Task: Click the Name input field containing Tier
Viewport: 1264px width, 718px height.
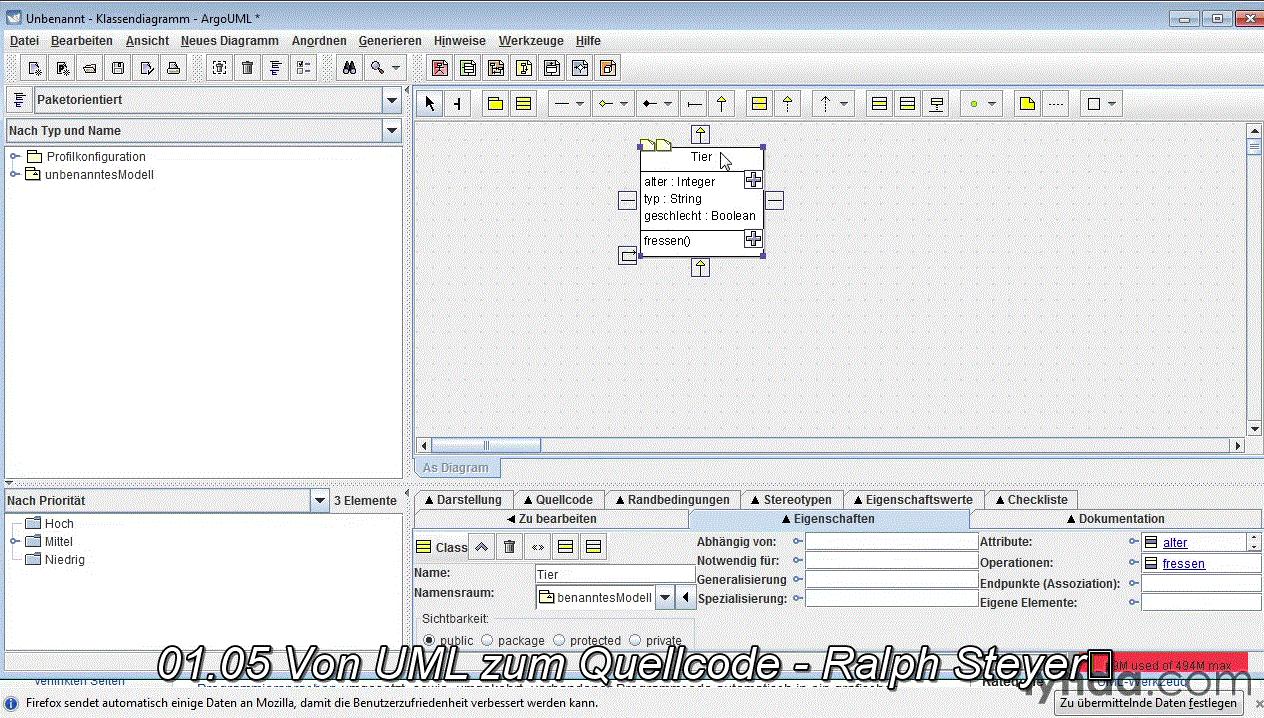Action: coord(615,574)
